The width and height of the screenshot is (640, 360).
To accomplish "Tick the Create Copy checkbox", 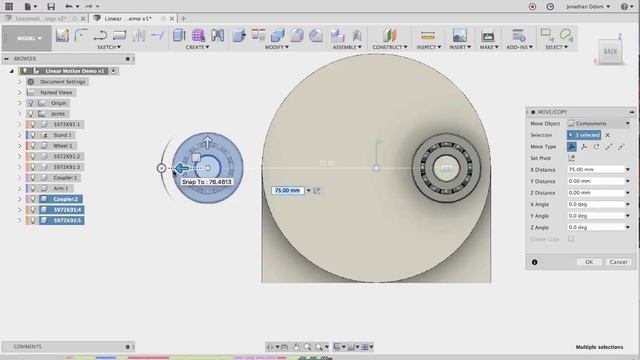I will point(571,239).
